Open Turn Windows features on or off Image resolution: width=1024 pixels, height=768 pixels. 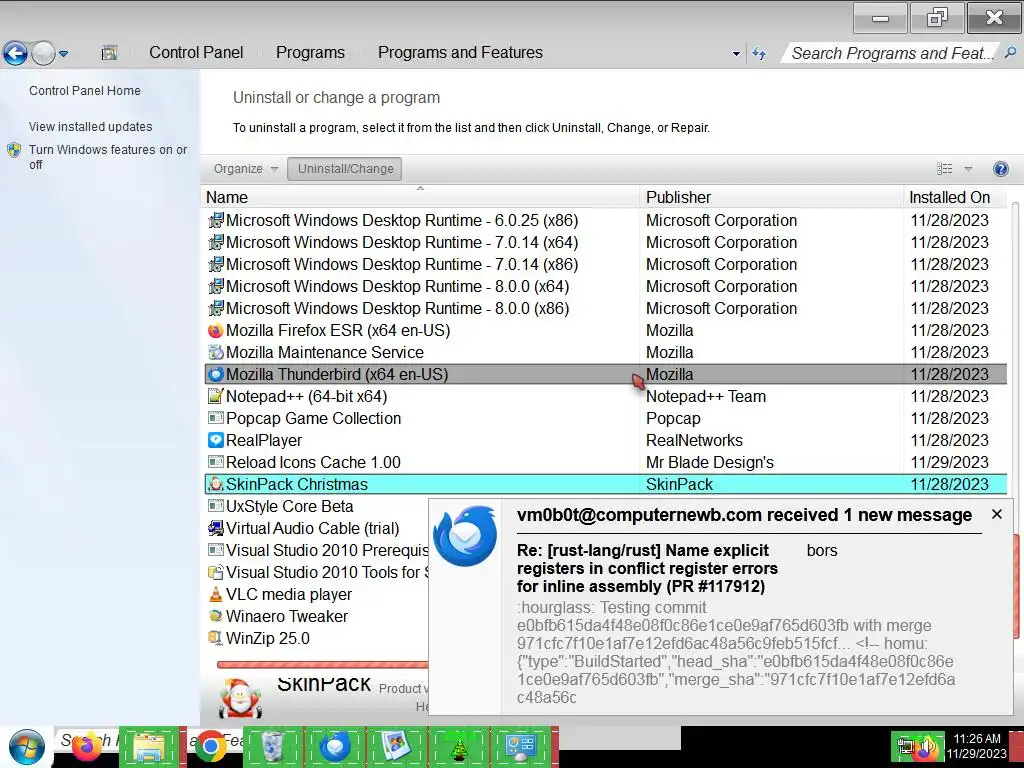point(108,157)
